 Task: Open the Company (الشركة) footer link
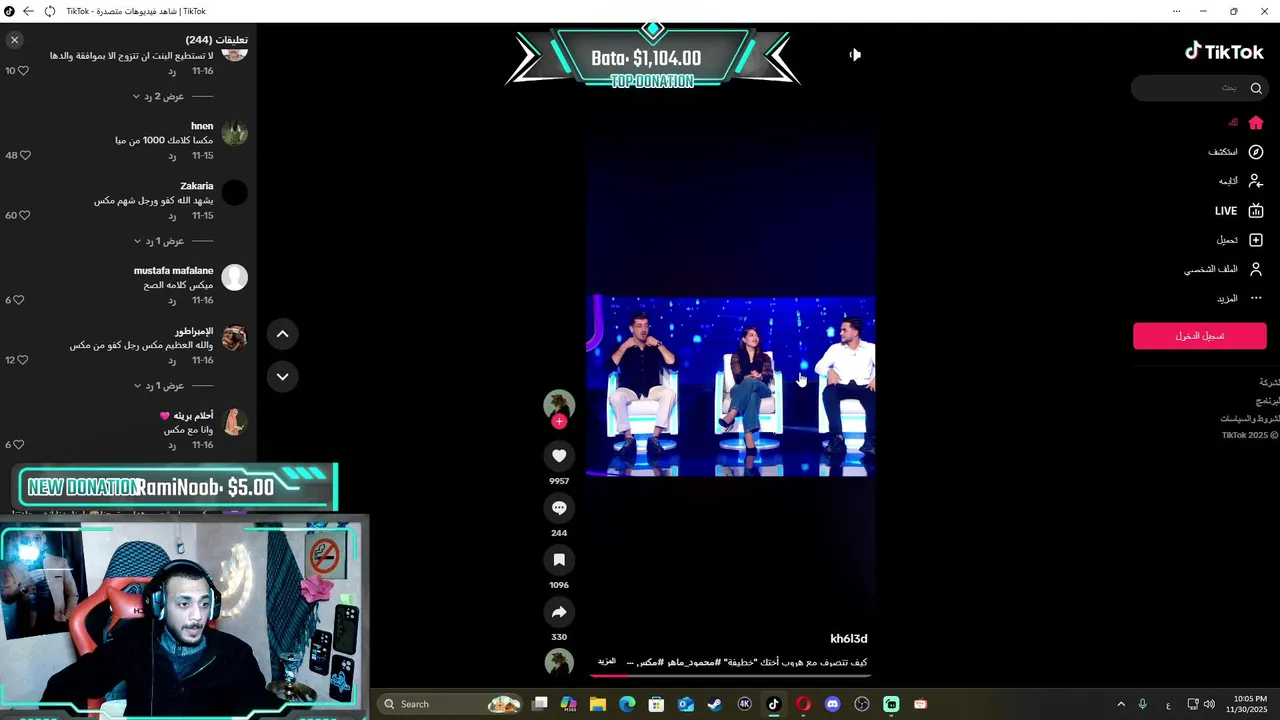pos(1269,383)
